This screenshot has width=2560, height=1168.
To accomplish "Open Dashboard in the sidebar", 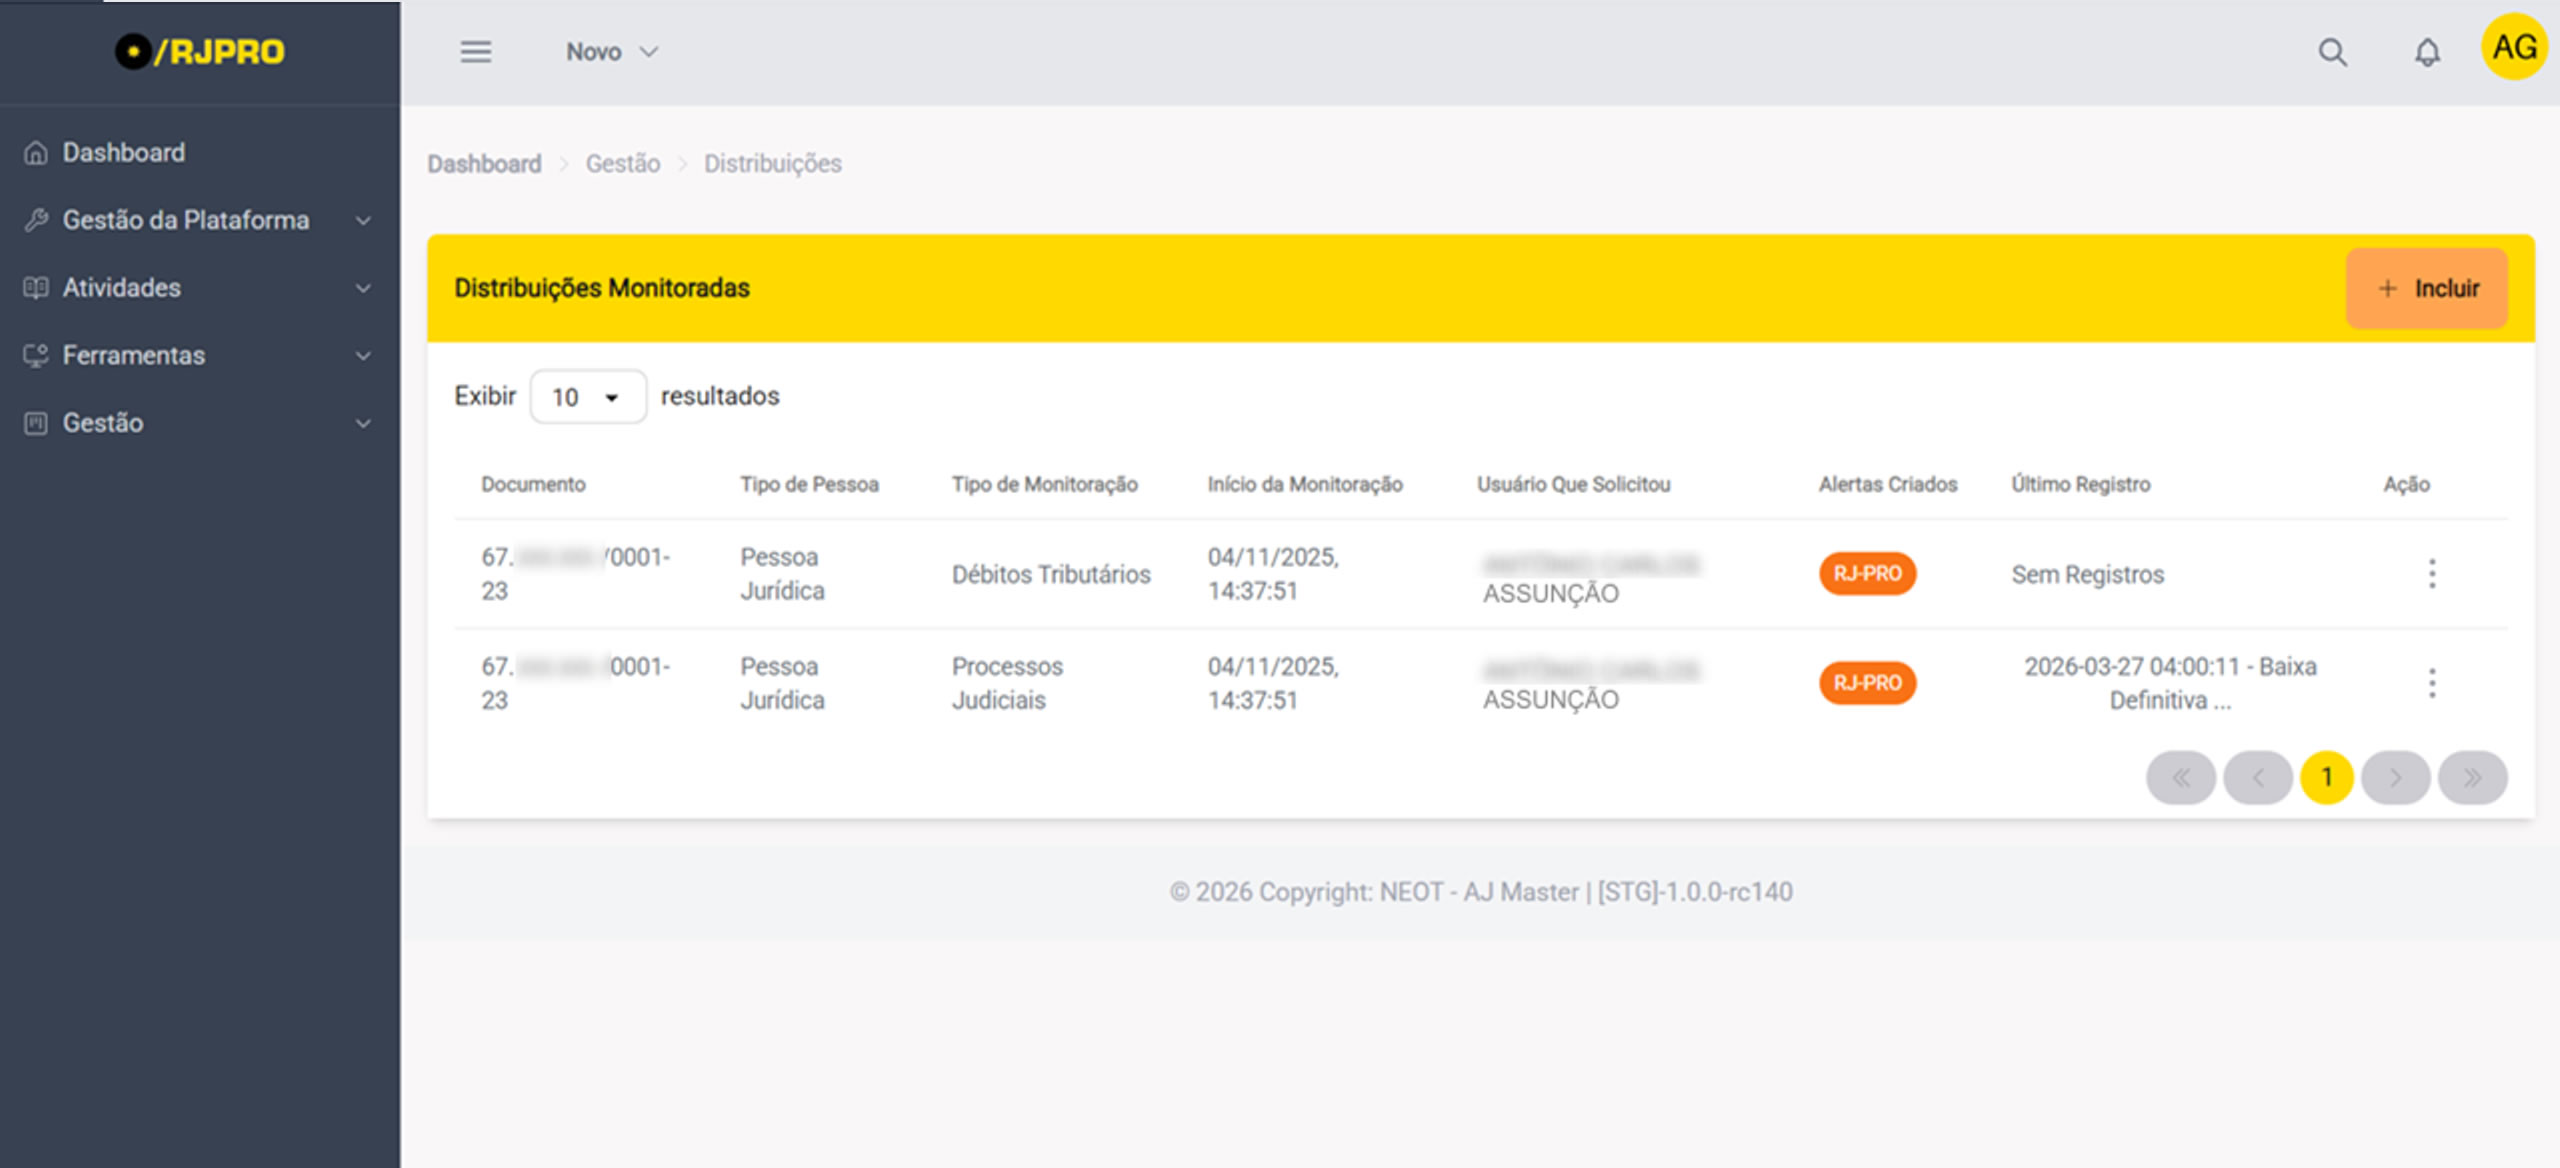I will 124,153.
